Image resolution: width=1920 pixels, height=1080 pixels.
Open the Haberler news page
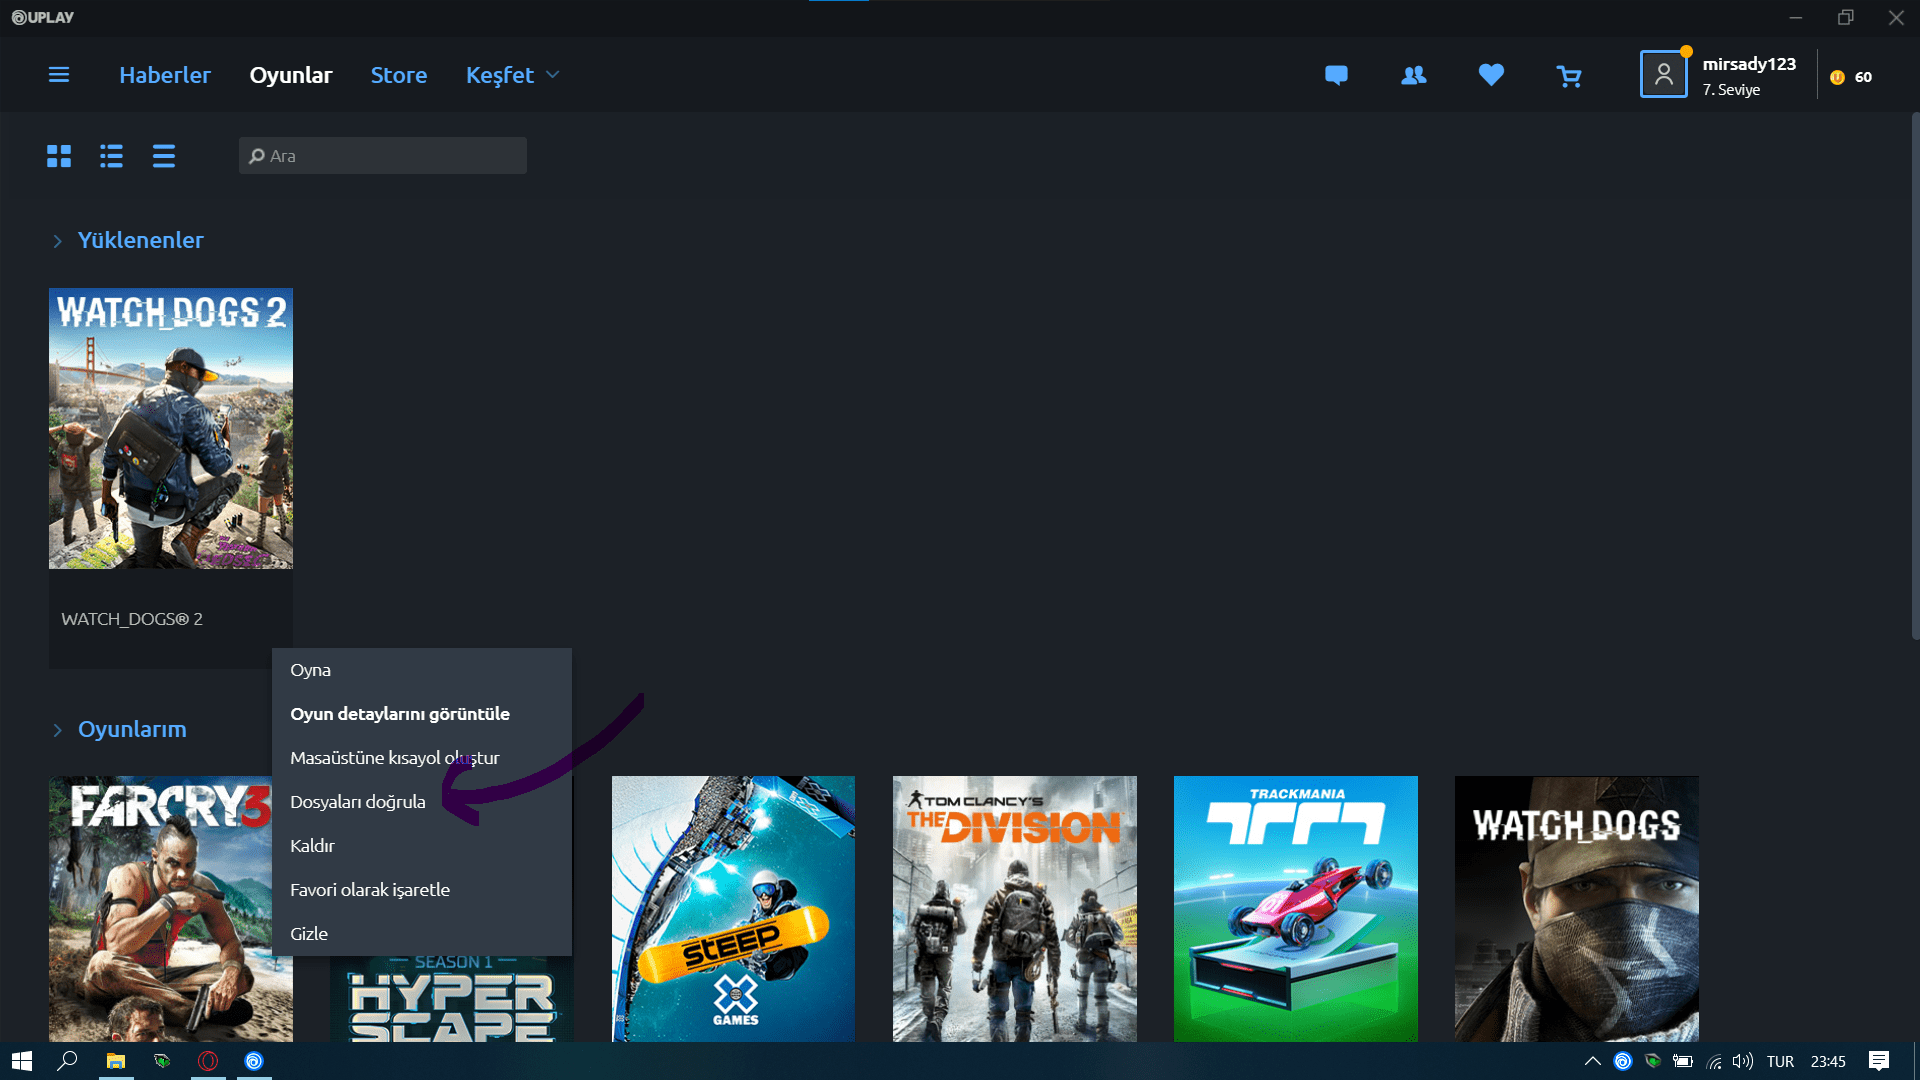[165, 75]
